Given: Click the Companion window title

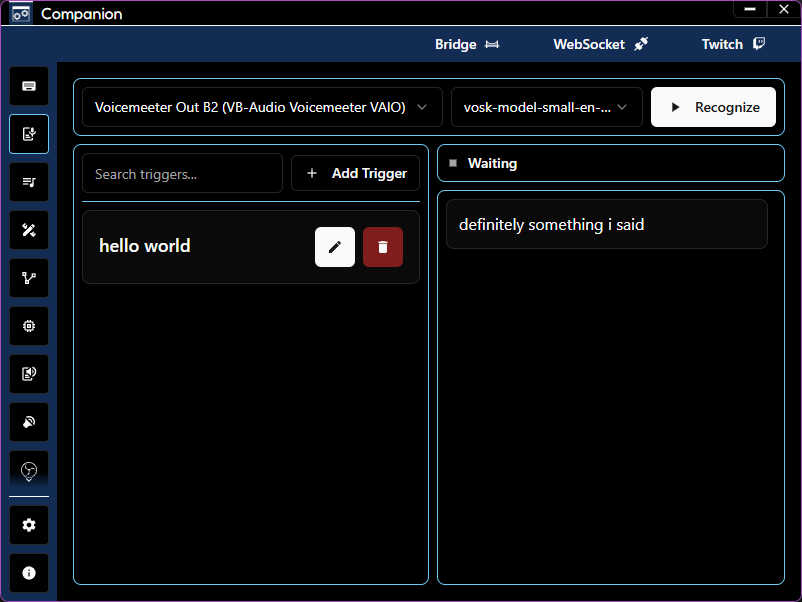Looking at the screenshot, I should click(82, 14).
